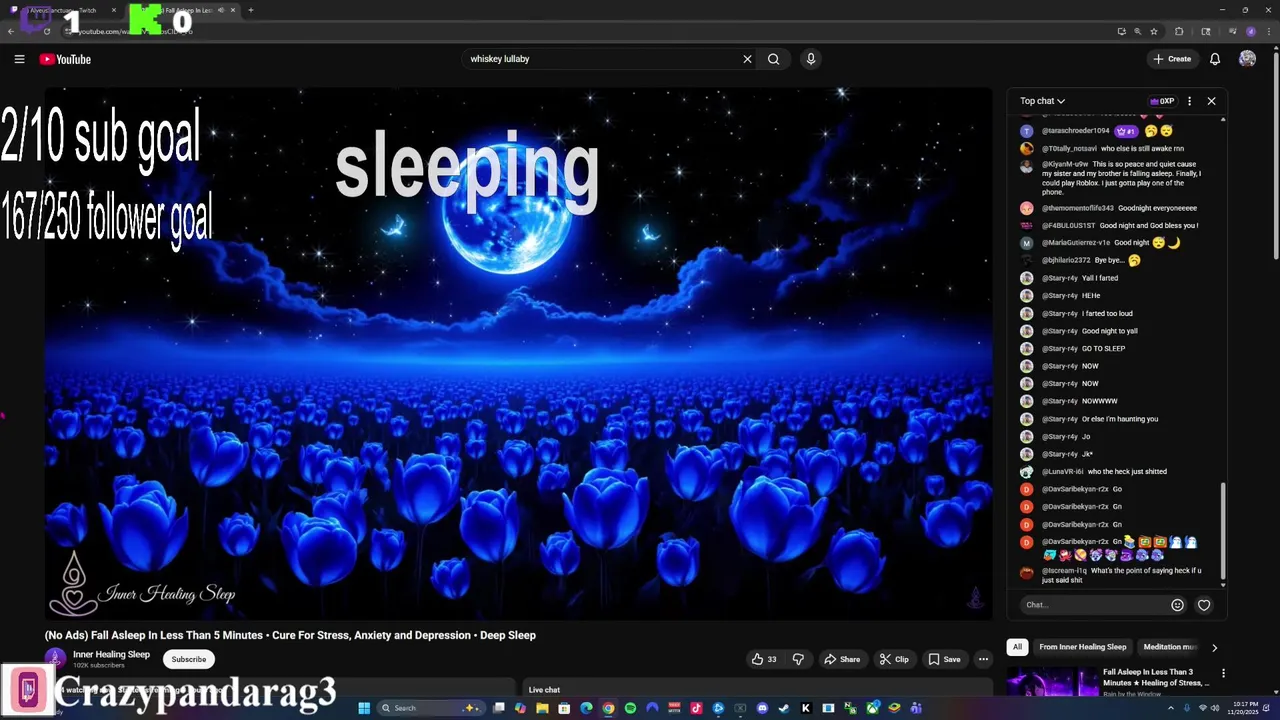Screen dimensions: 1280x720
Task: Reload the page in Chrome
Action: 46,31
